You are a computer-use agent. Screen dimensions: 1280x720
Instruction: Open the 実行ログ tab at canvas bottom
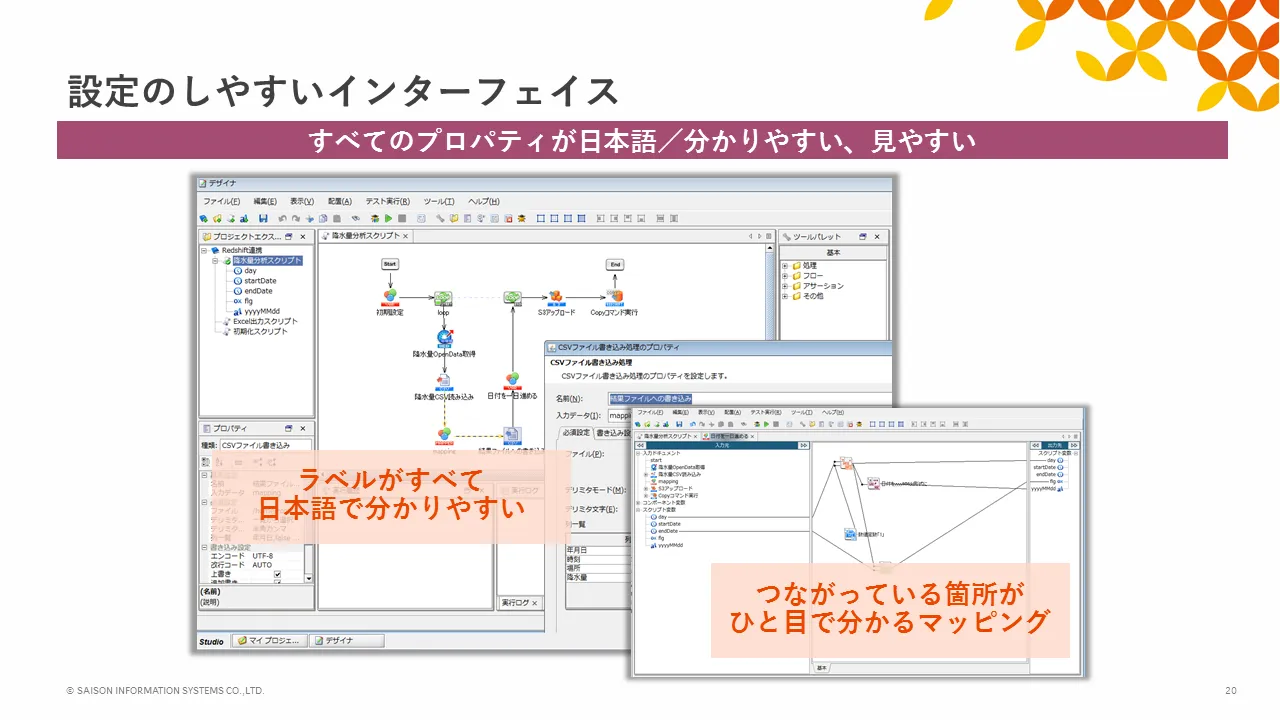click(519, 603)
